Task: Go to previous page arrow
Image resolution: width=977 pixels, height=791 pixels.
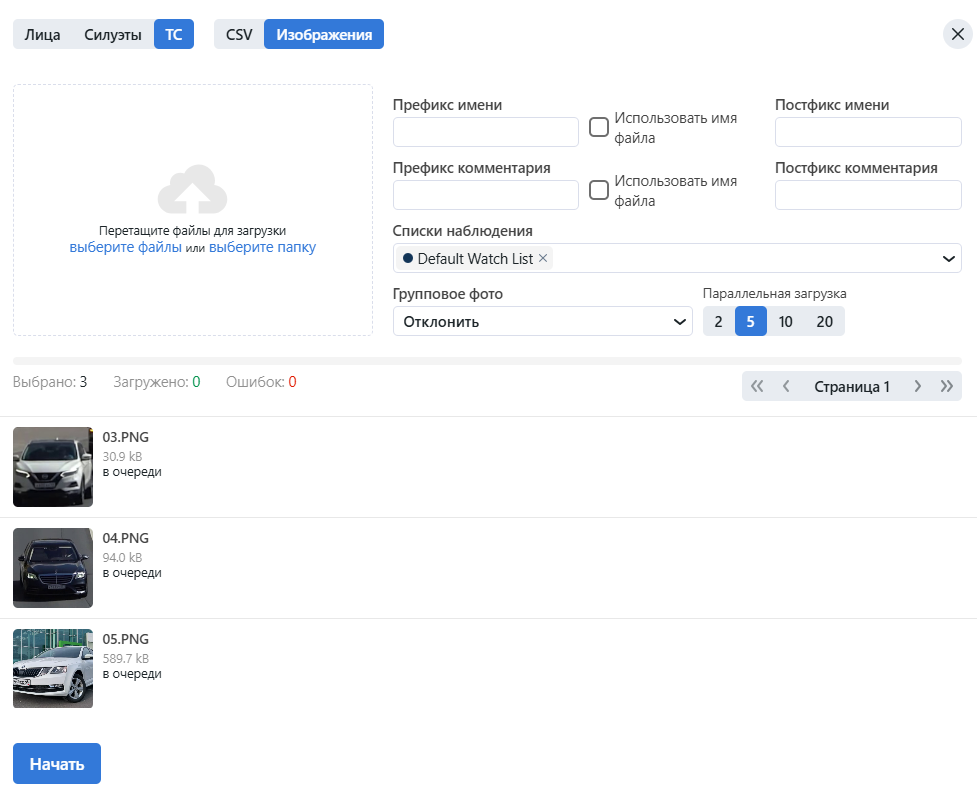Action: 786,387
